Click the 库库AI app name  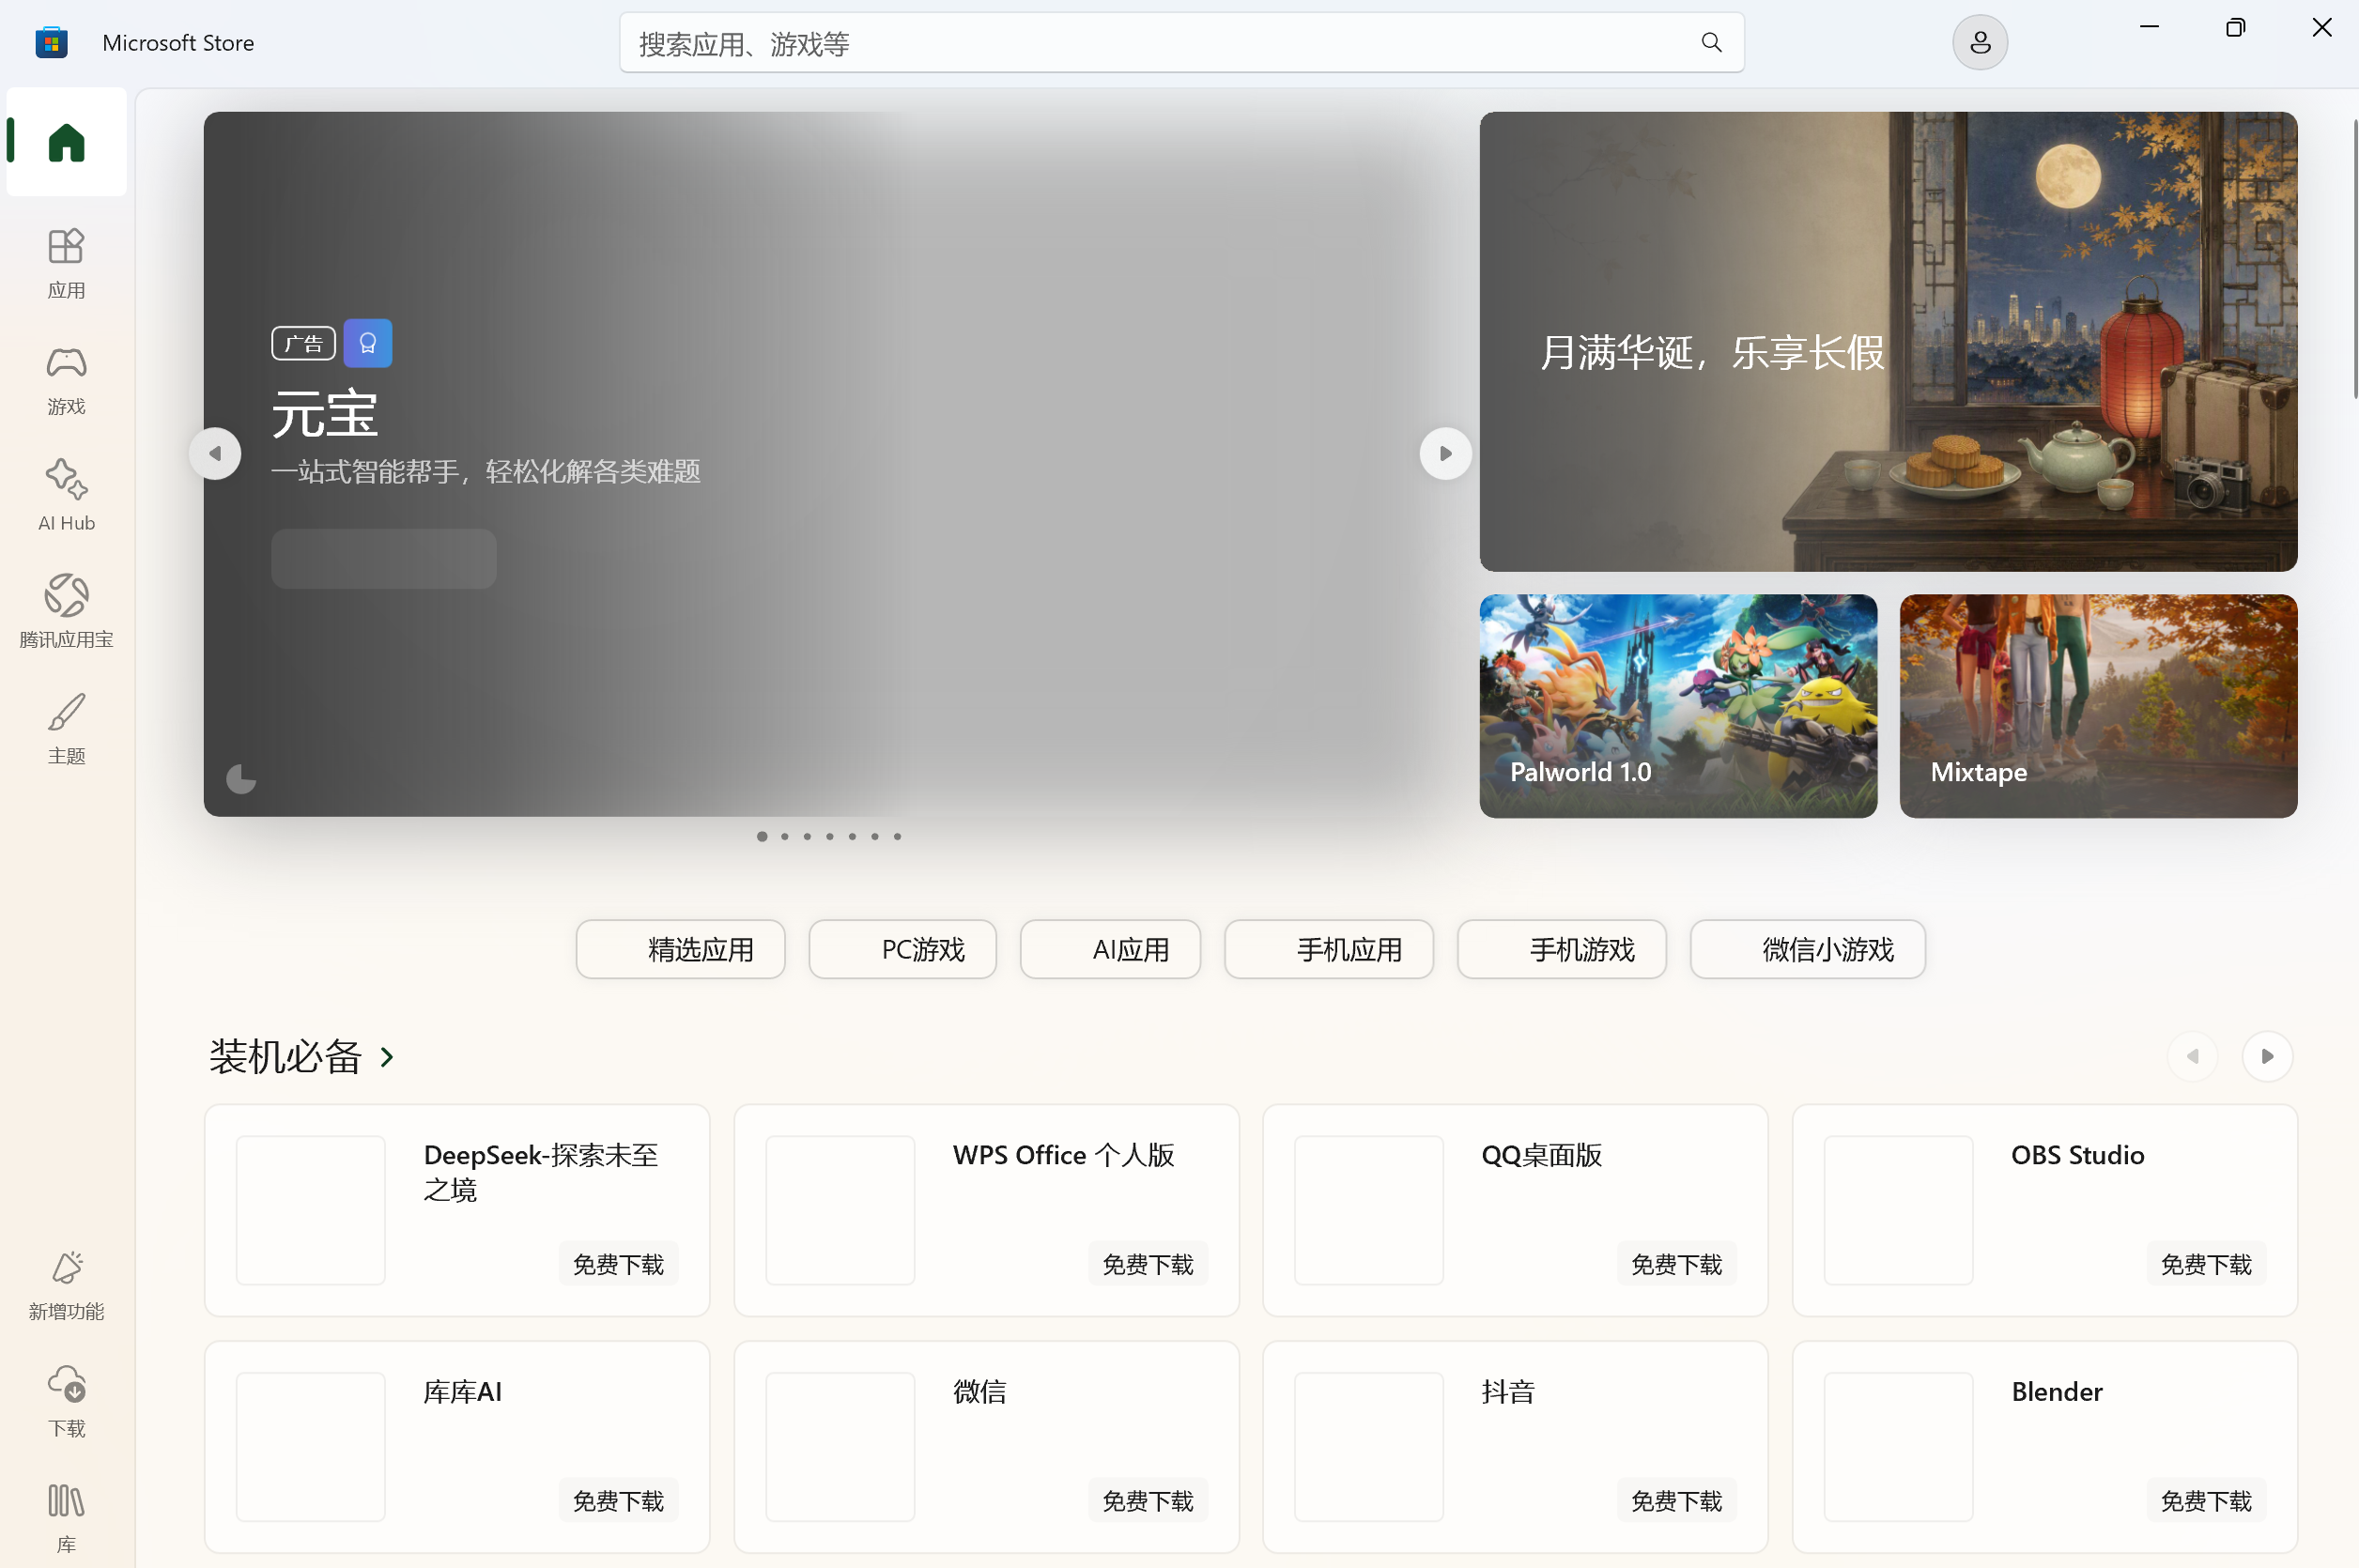462,1392
